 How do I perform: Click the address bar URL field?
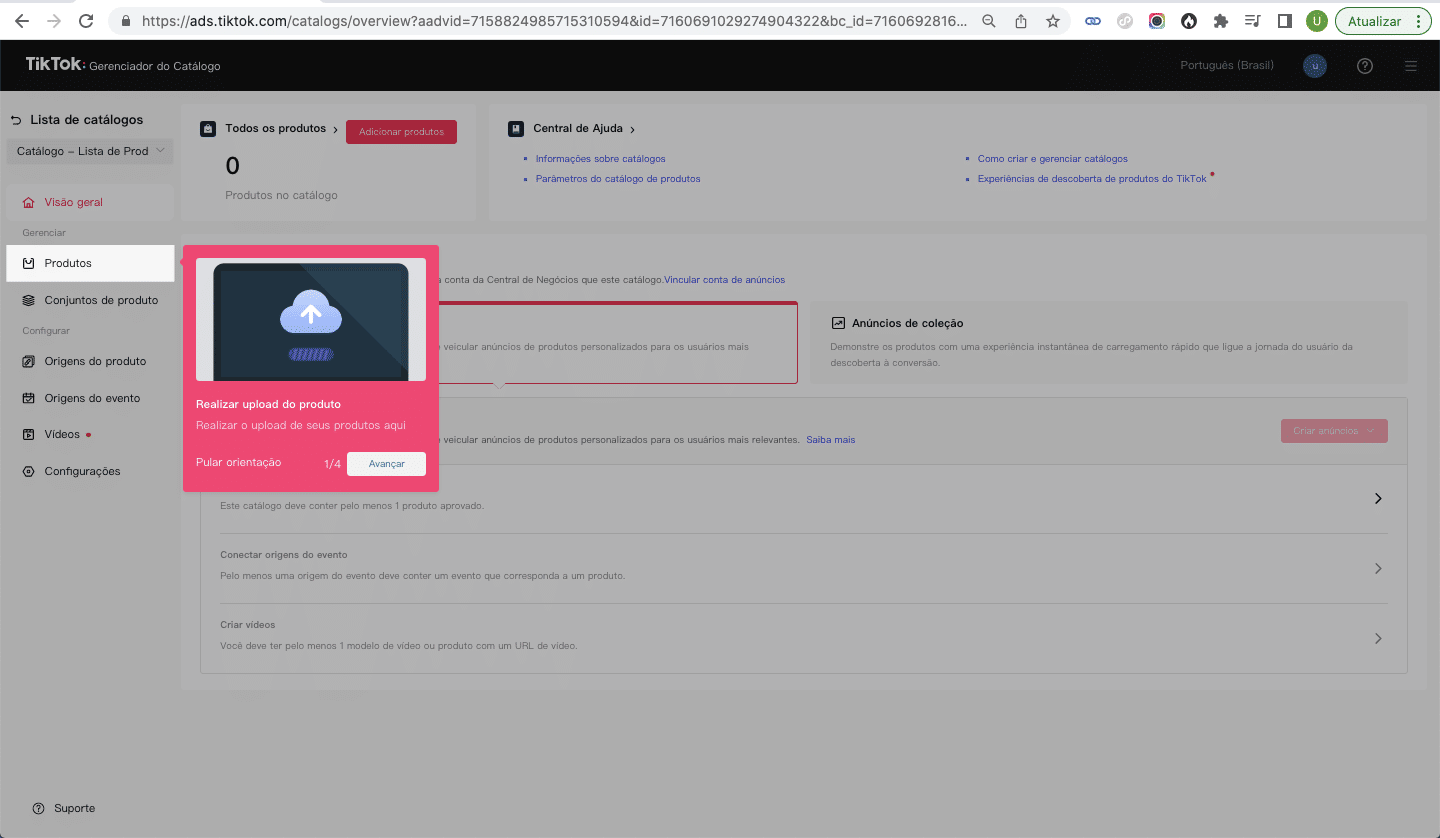coord(555,21)
